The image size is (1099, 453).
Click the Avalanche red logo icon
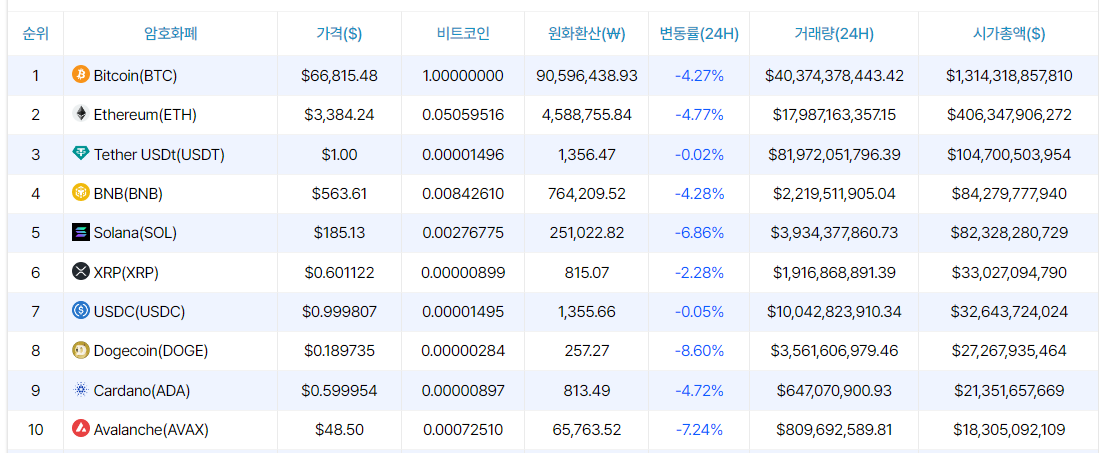[x=81, y=428]
